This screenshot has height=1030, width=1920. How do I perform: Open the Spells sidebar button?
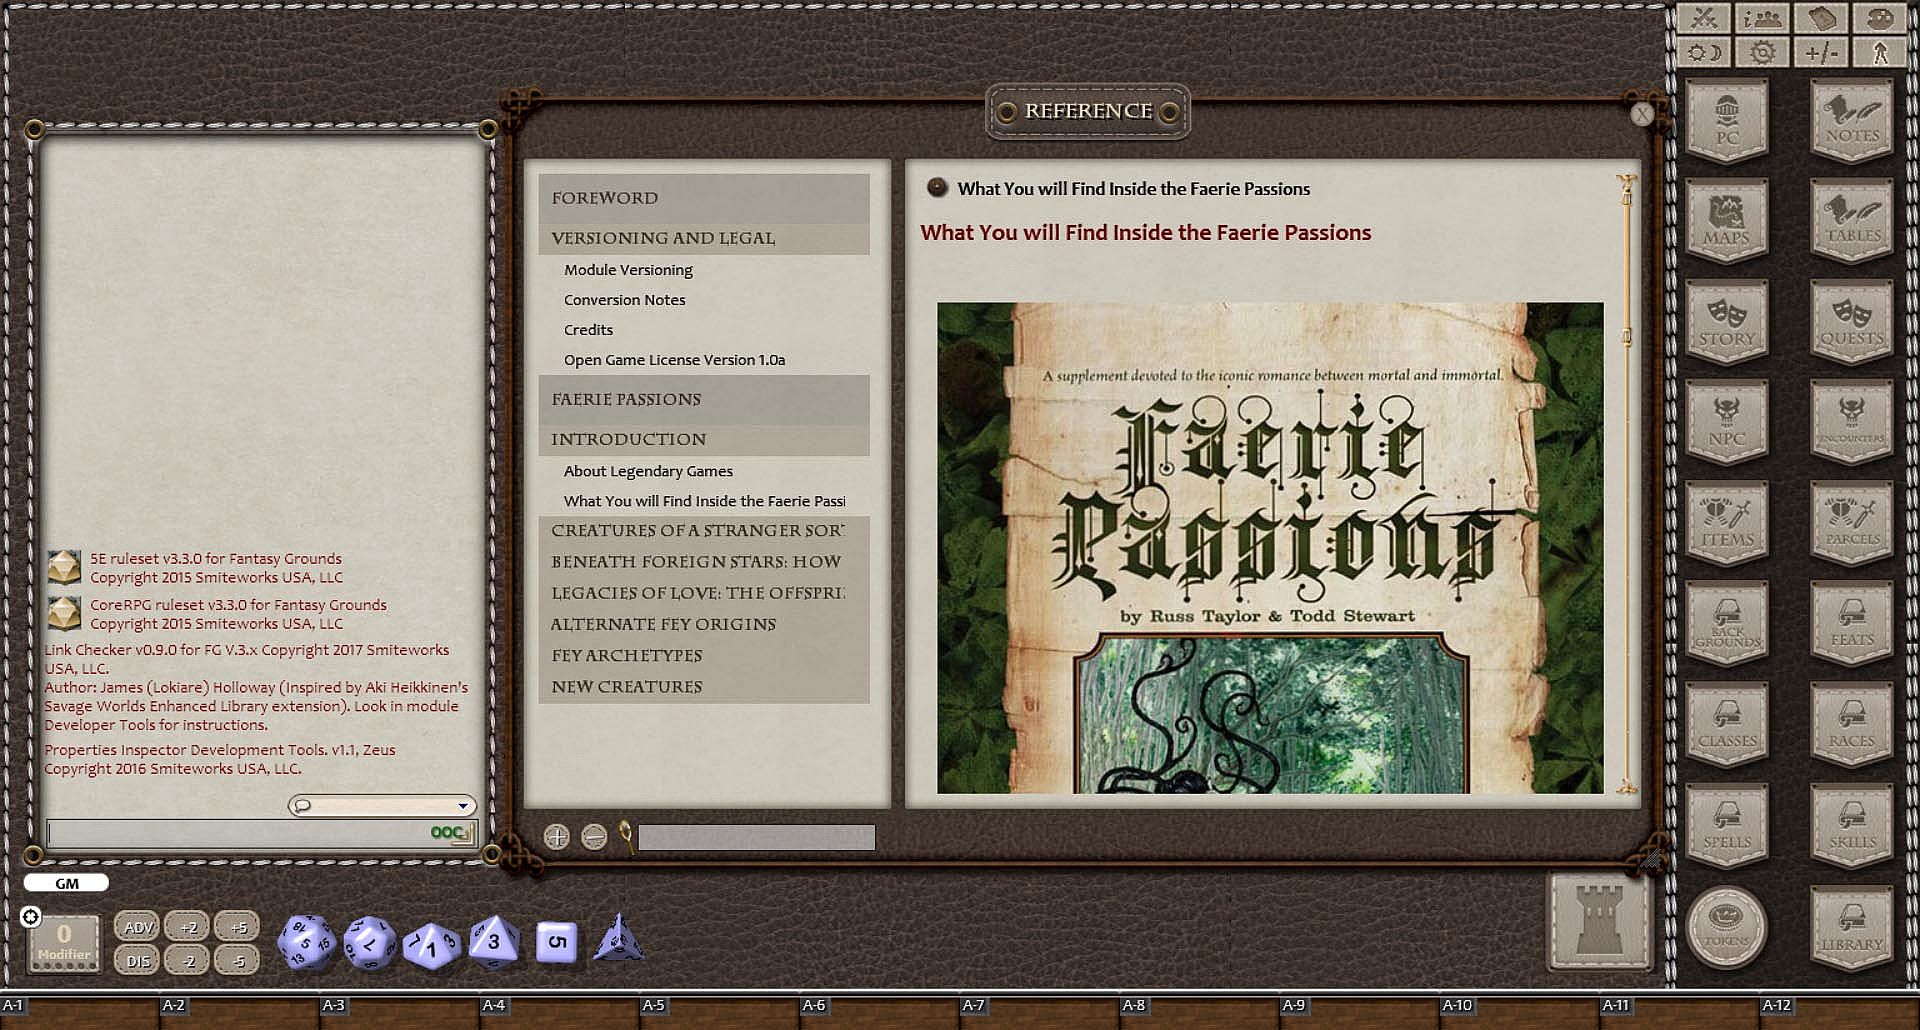[1726, 826]
